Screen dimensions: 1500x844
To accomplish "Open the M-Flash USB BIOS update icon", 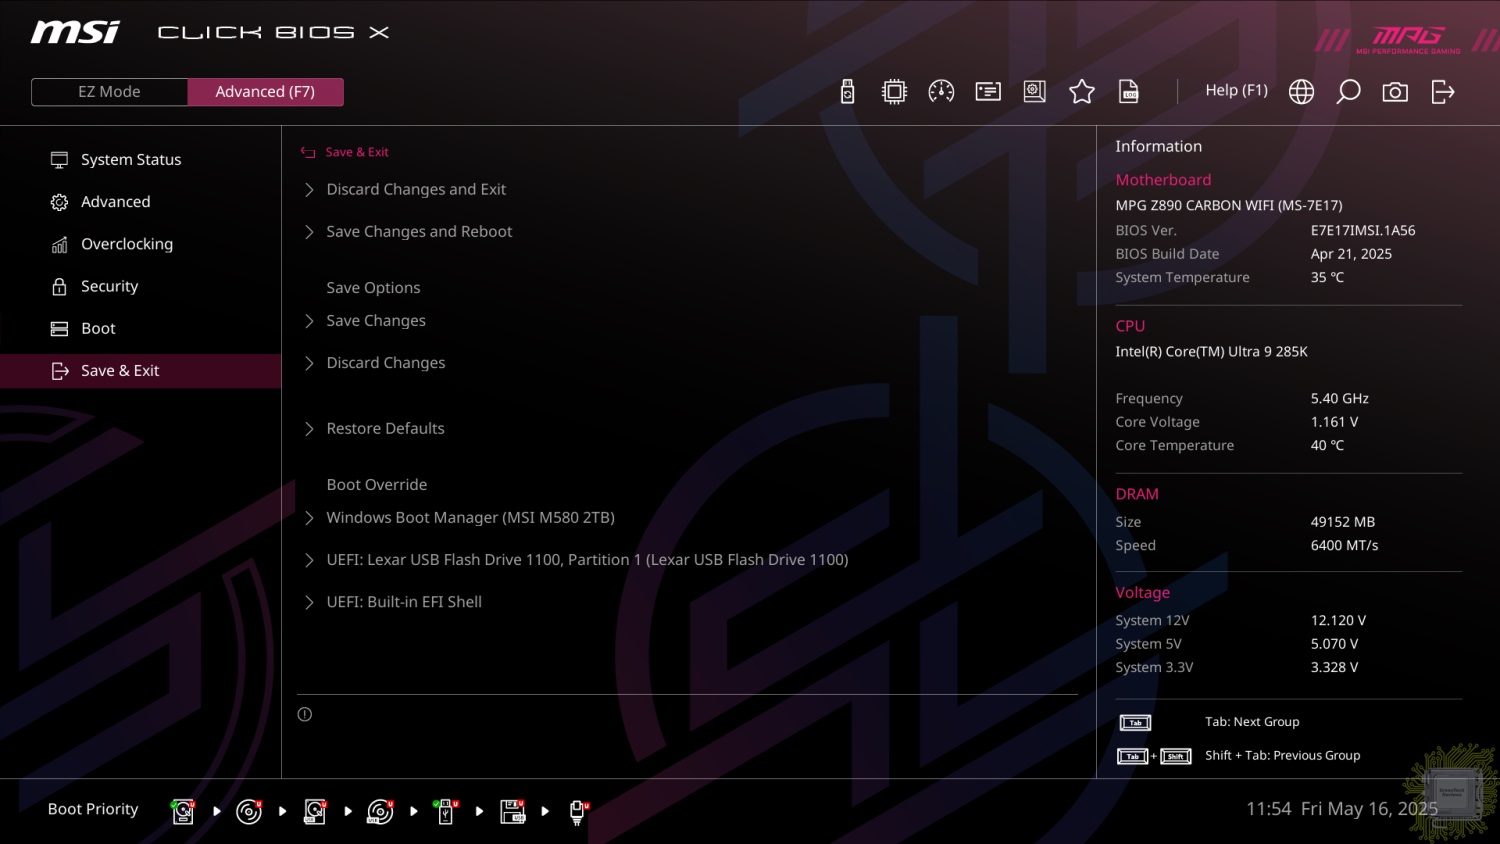I will pyautogui.click(x=847, y=92).
